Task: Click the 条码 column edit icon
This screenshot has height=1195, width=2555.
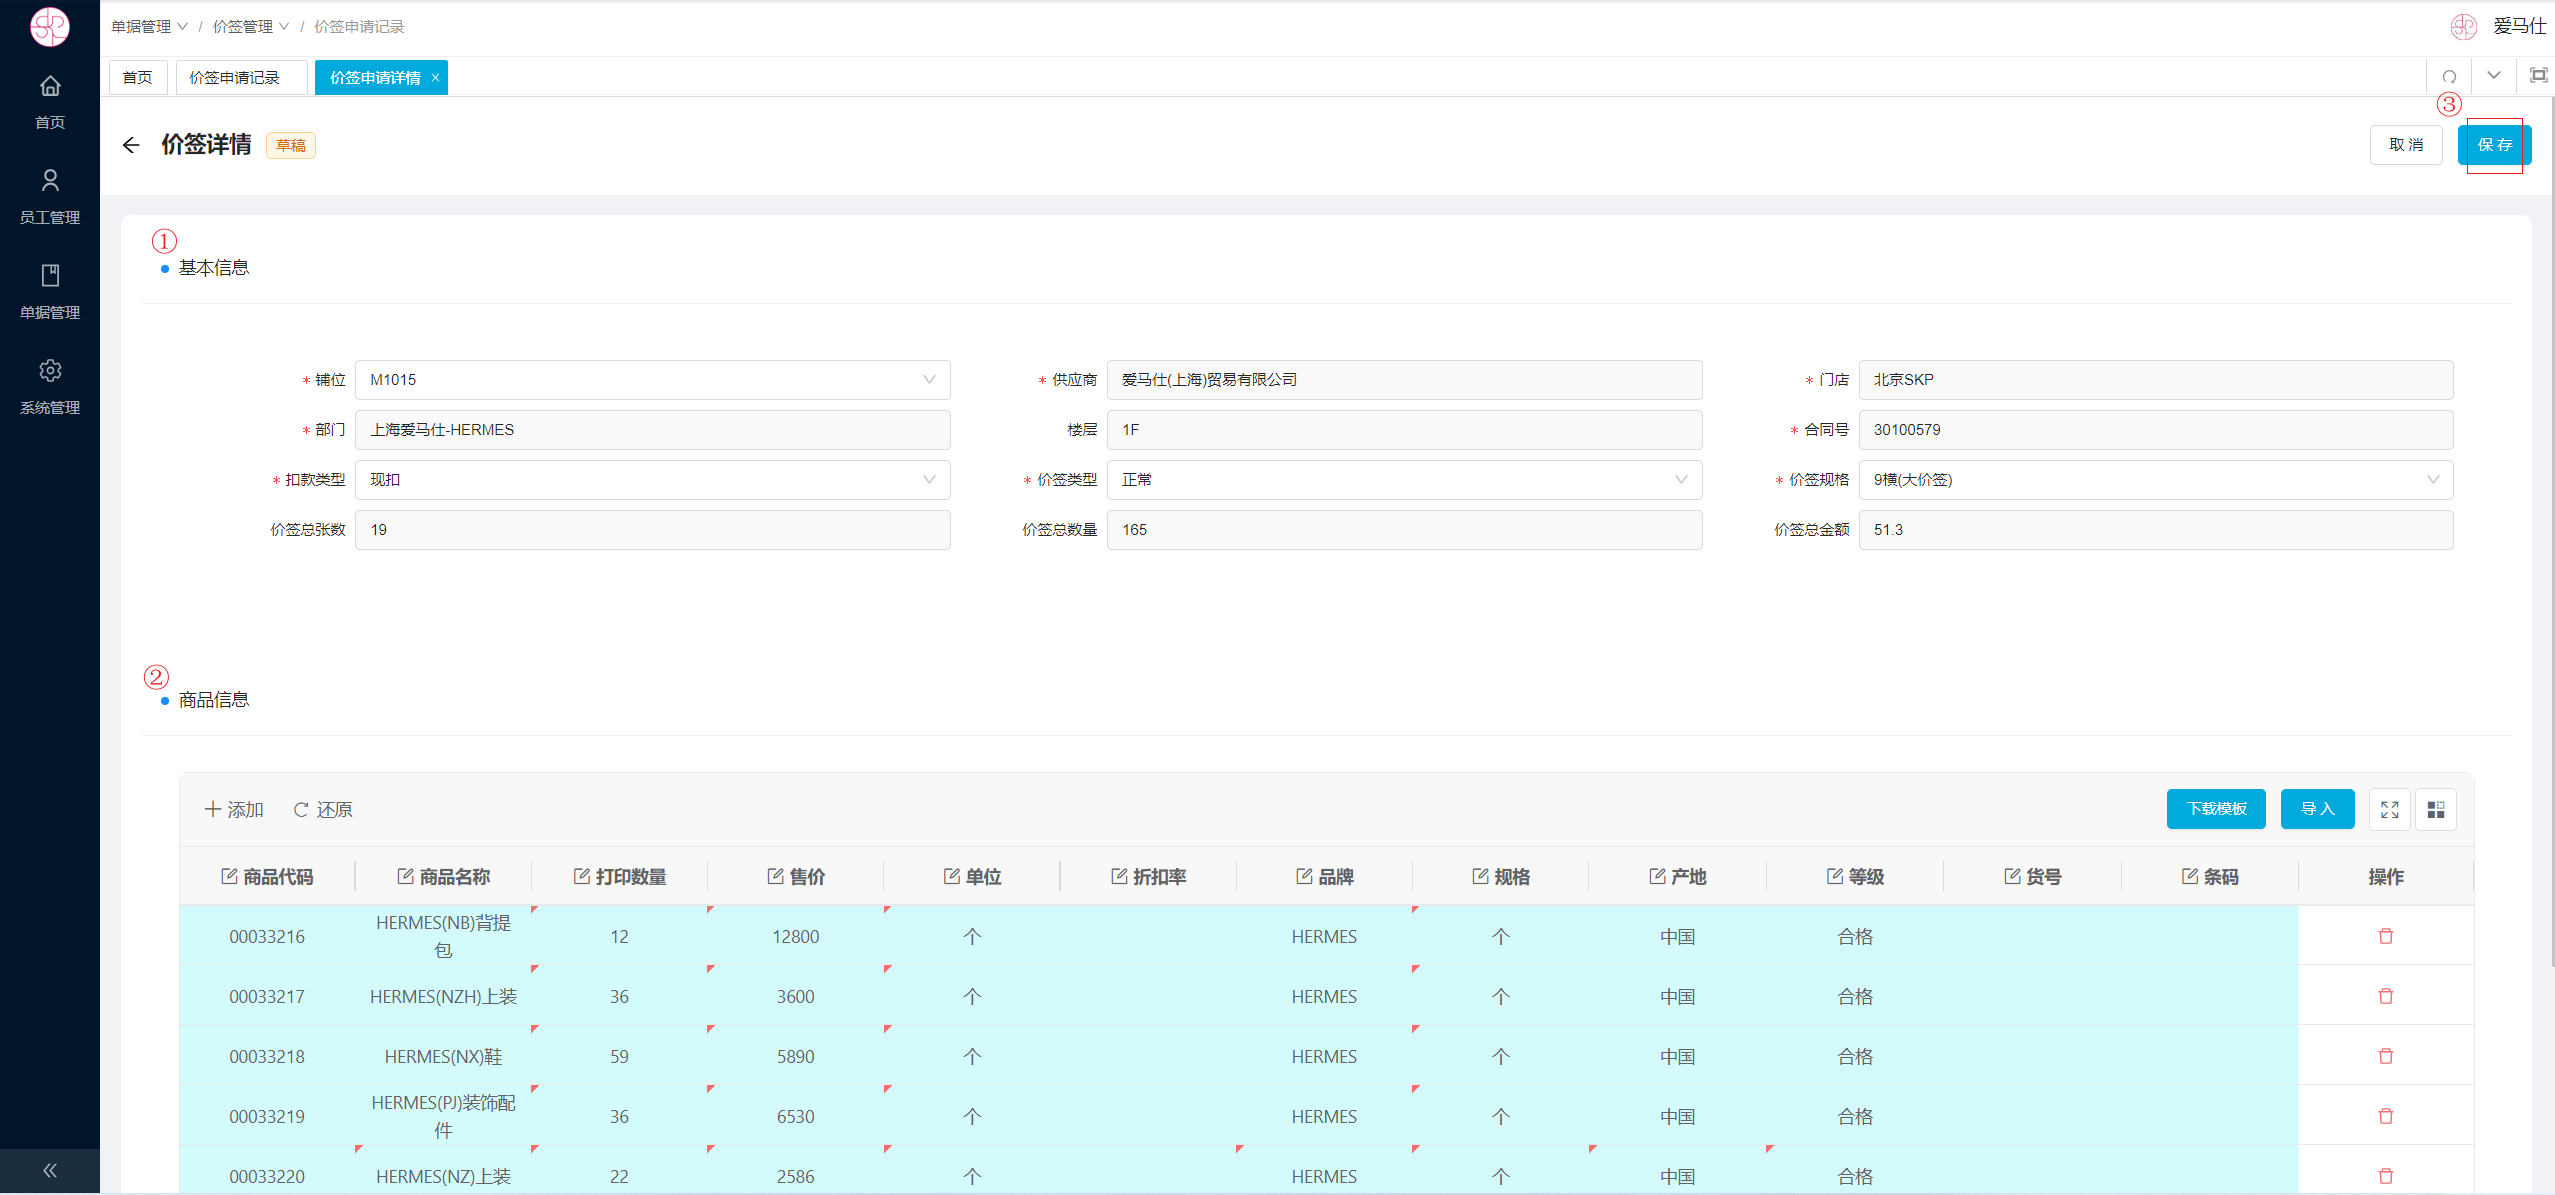Action: [2189, 876]
